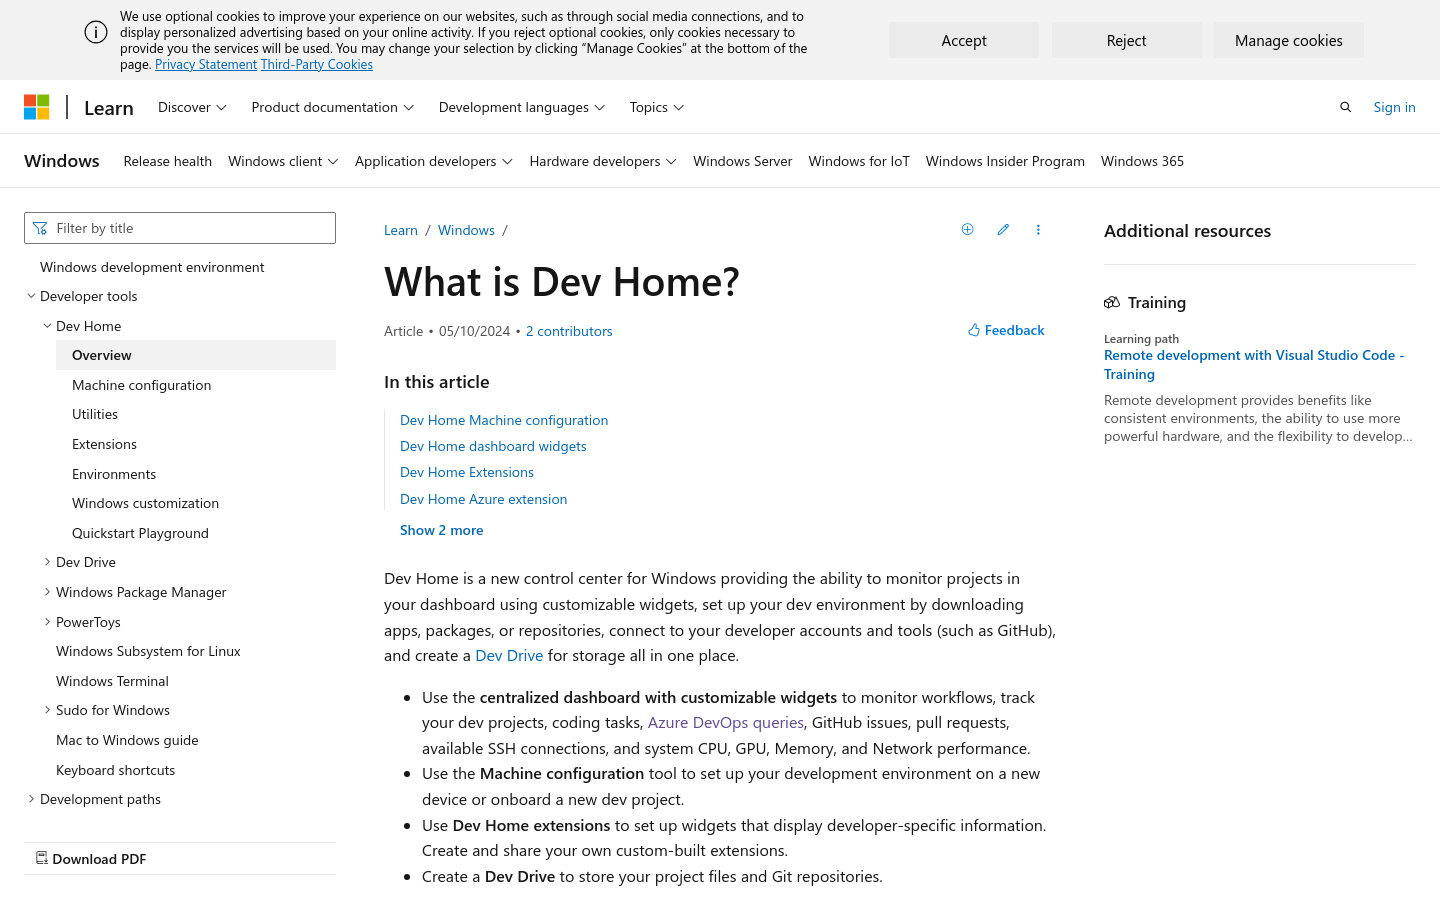Collapse the Dev Home tree node

click(x=47, y=326)
